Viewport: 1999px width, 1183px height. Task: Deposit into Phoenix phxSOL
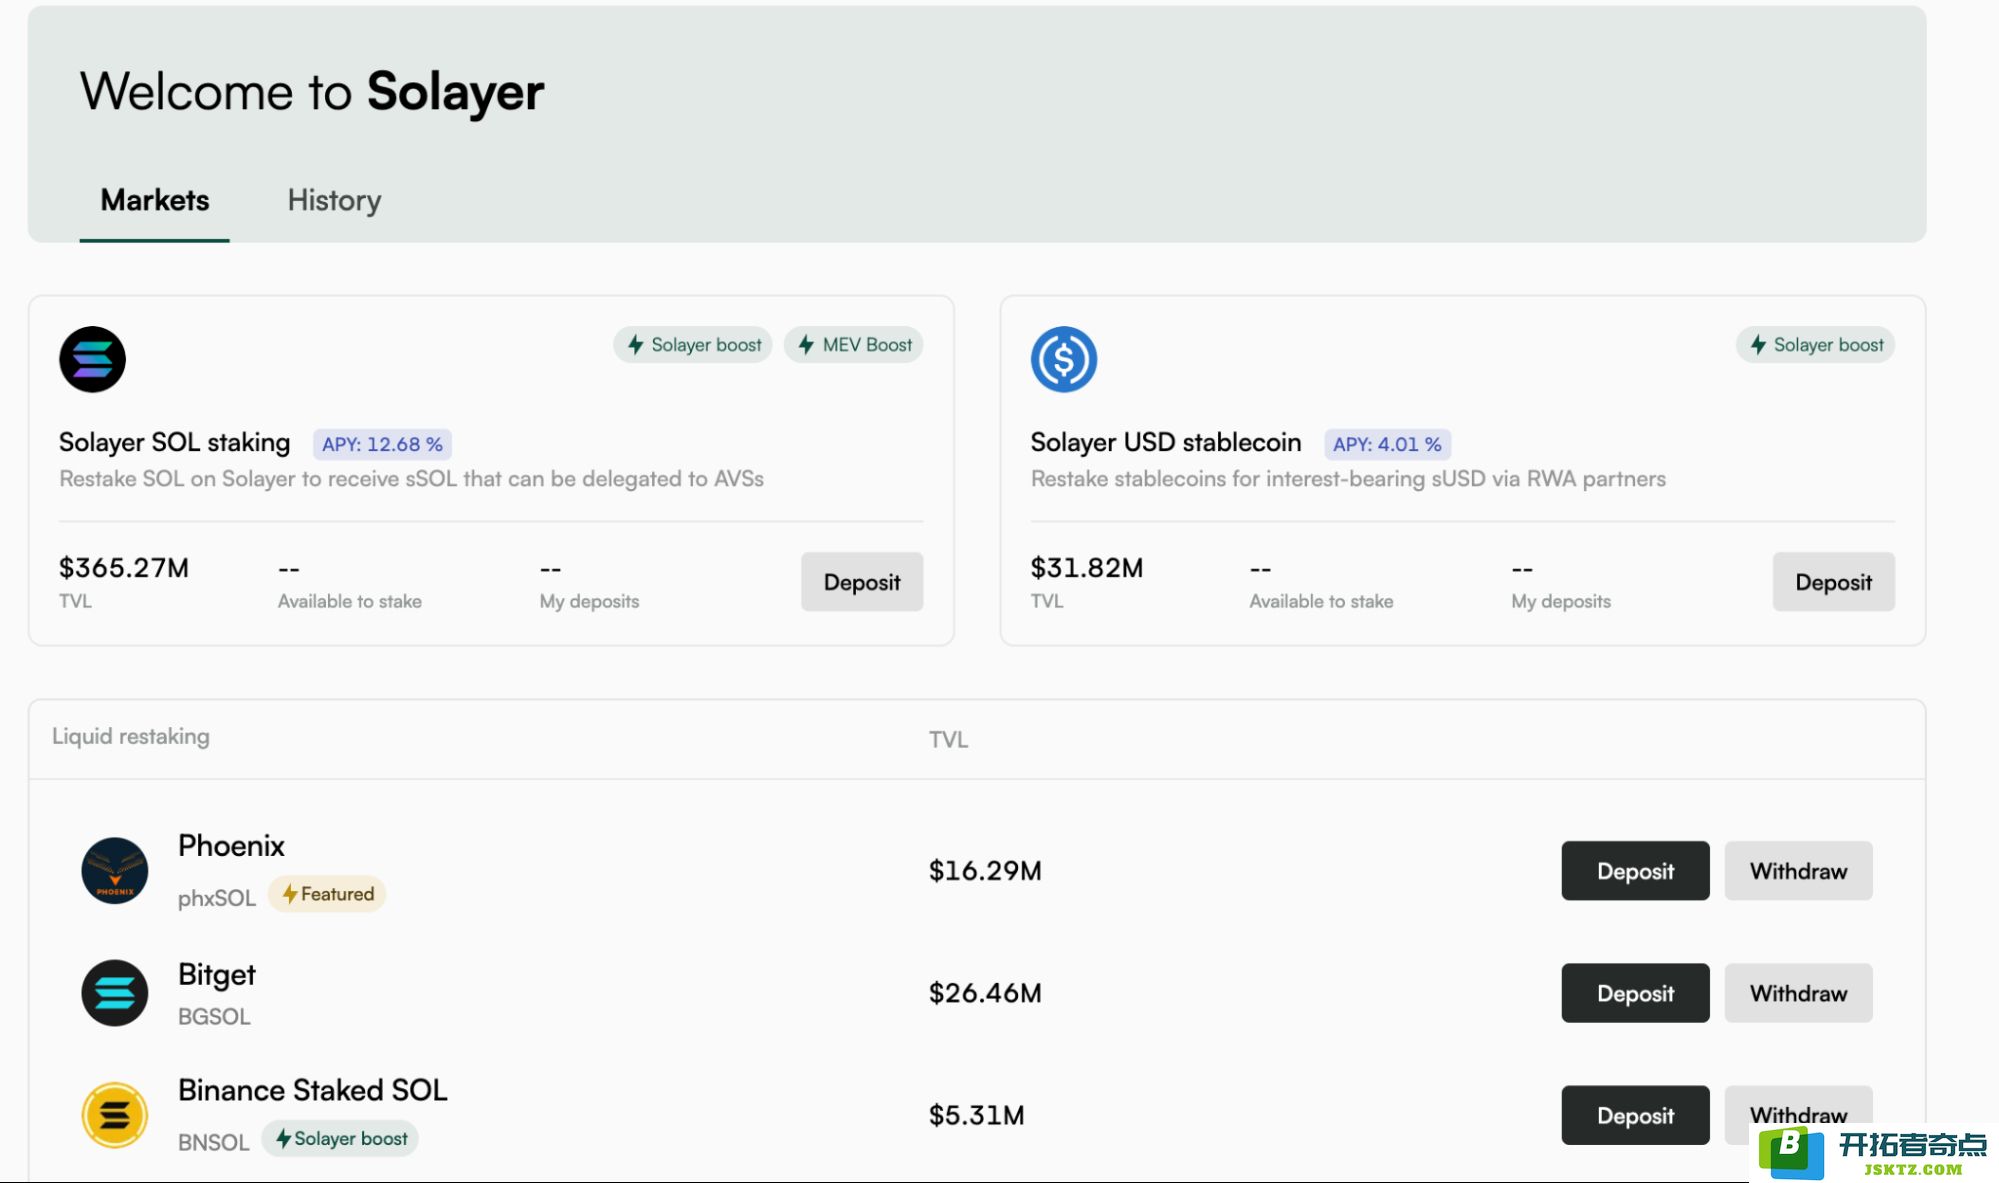click(x=1635, y=871)
